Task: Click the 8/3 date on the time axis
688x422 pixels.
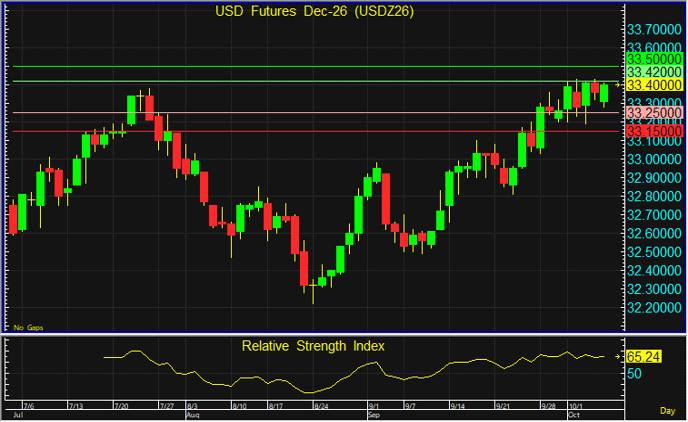Action: point(192,407)
